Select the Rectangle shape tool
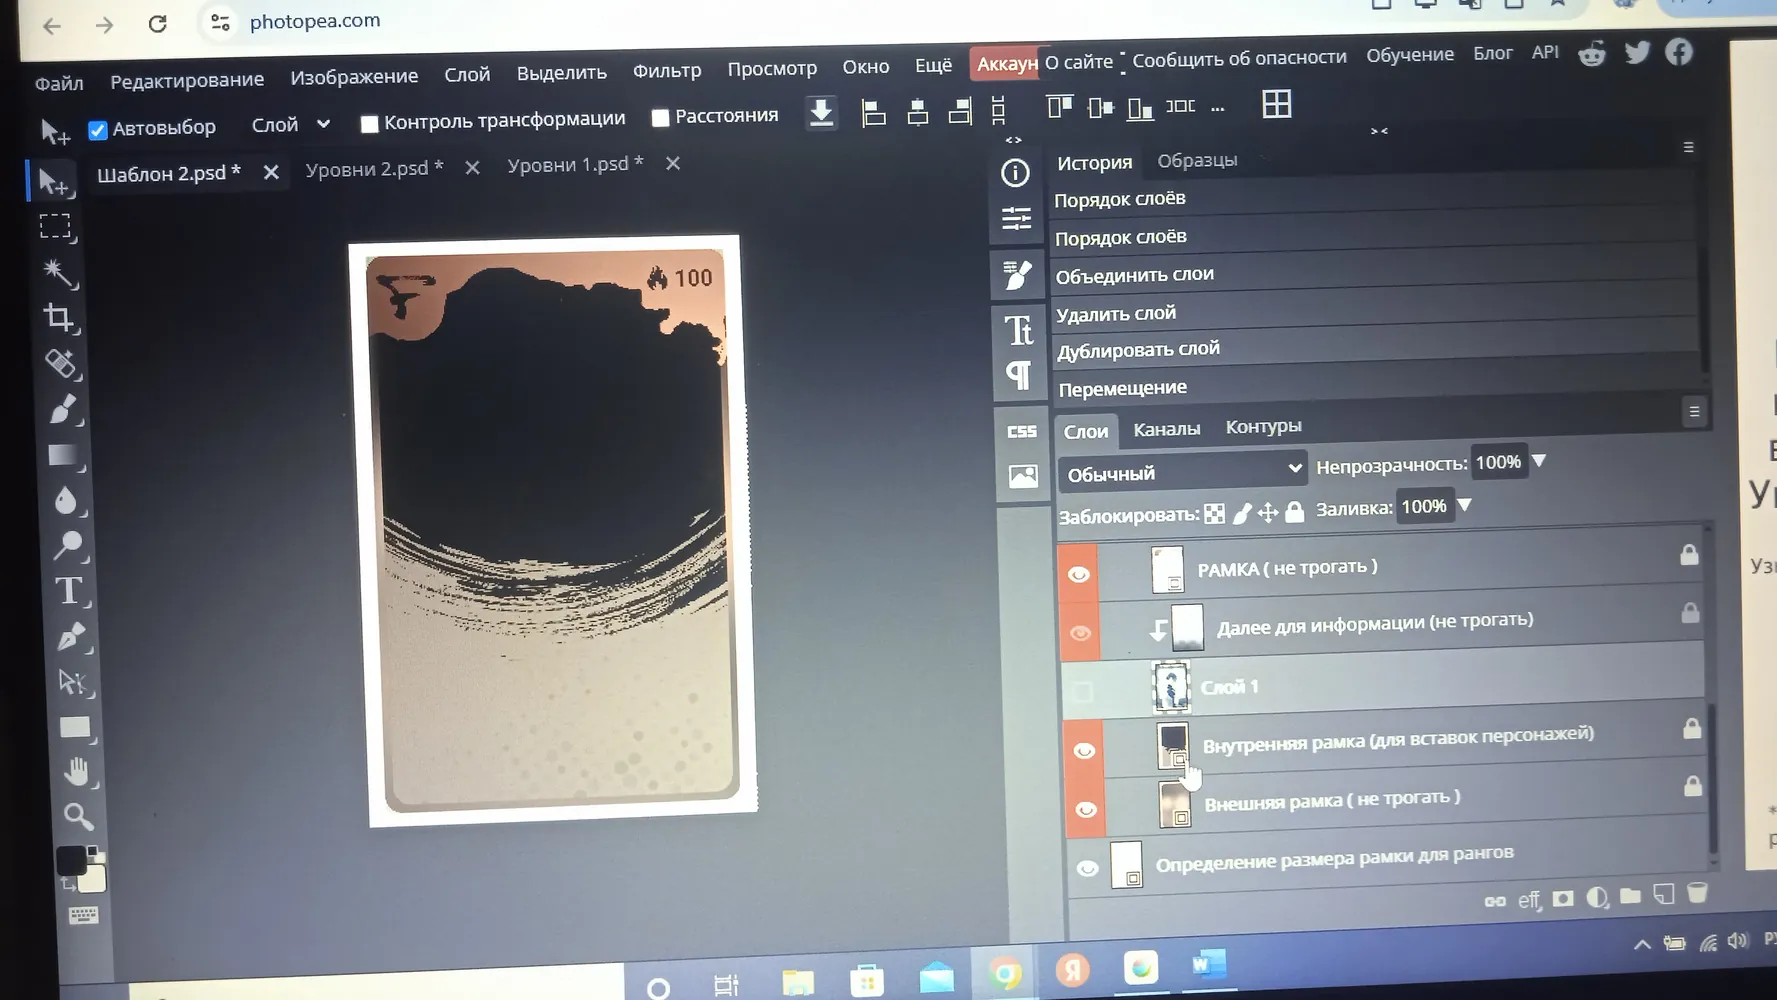 coord(75,727)
